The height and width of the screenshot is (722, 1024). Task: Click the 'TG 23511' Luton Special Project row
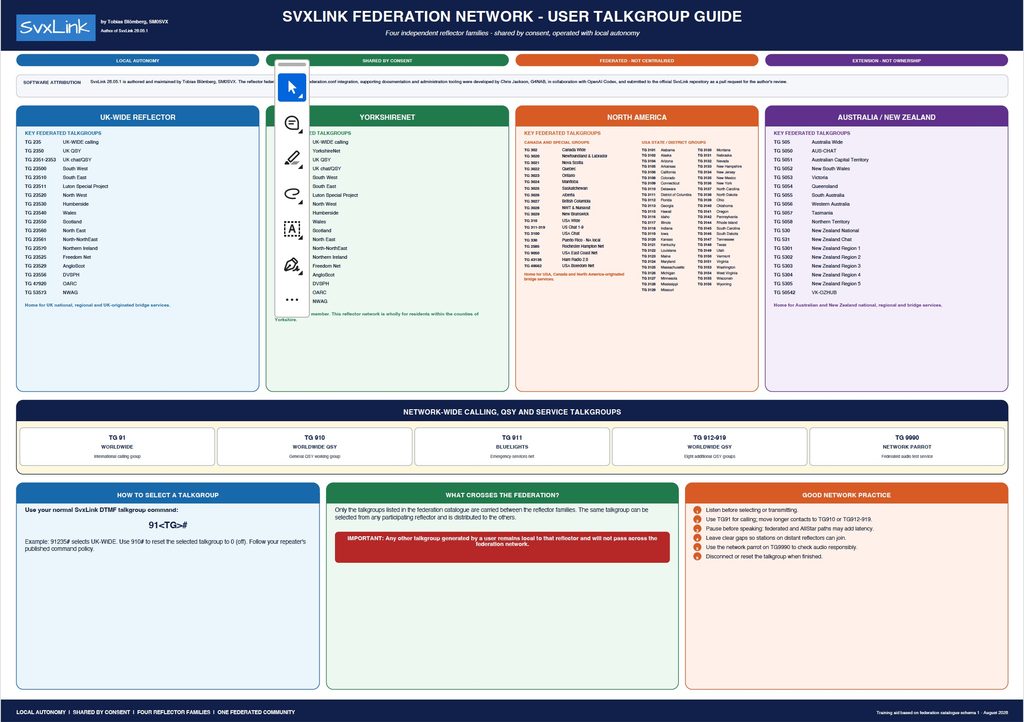[x=67, y=186]
